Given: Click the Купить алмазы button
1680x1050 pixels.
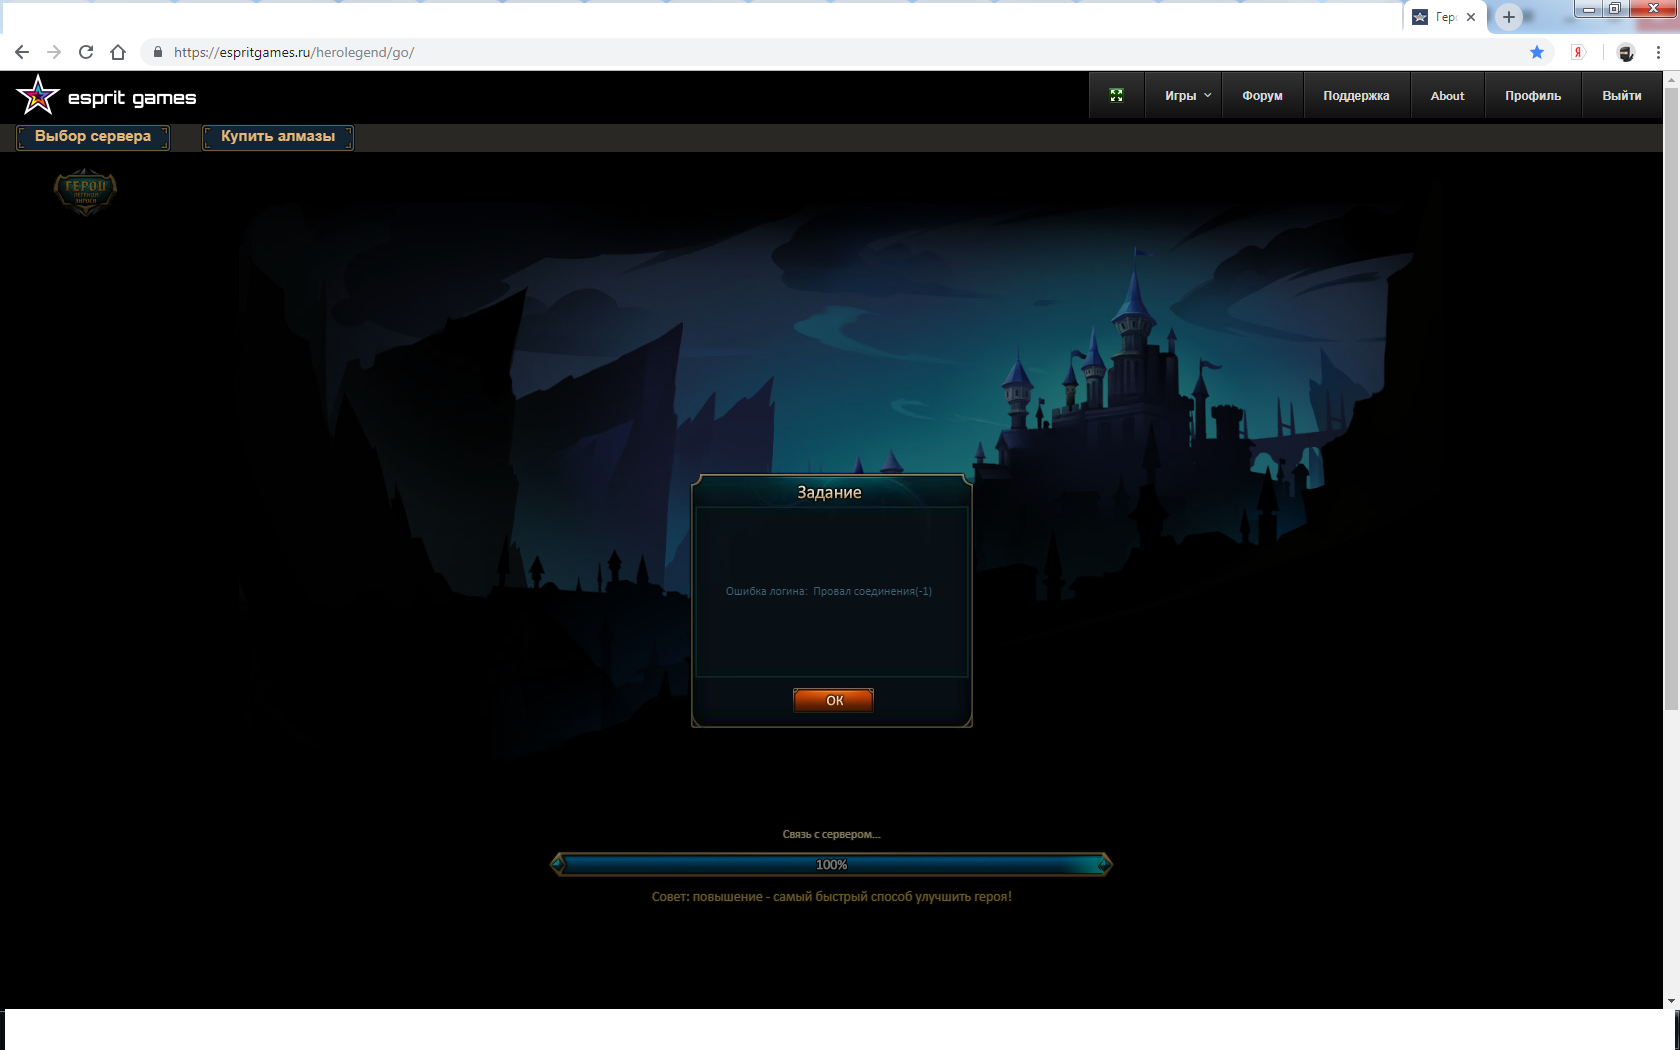Looking at the screenshot, I should (x=278, y=137).
